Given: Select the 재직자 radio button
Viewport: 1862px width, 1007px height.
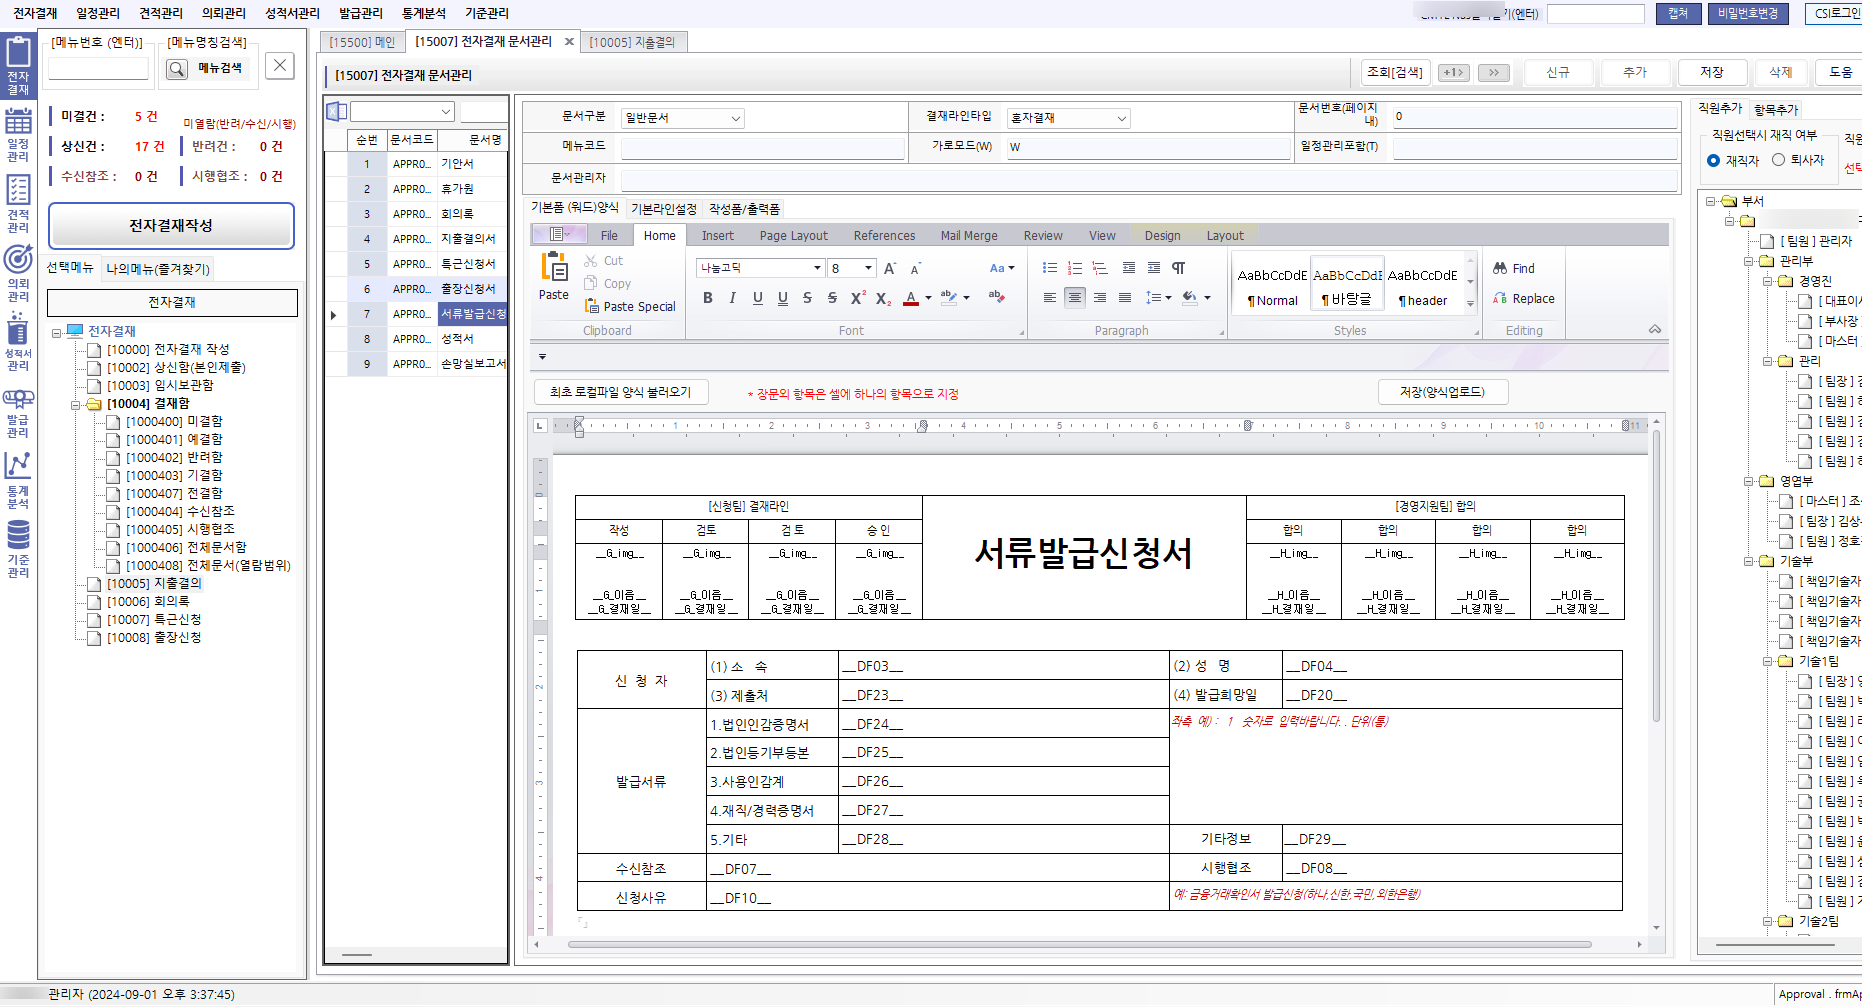Looking at the screenshot, I should [1714, 160].
